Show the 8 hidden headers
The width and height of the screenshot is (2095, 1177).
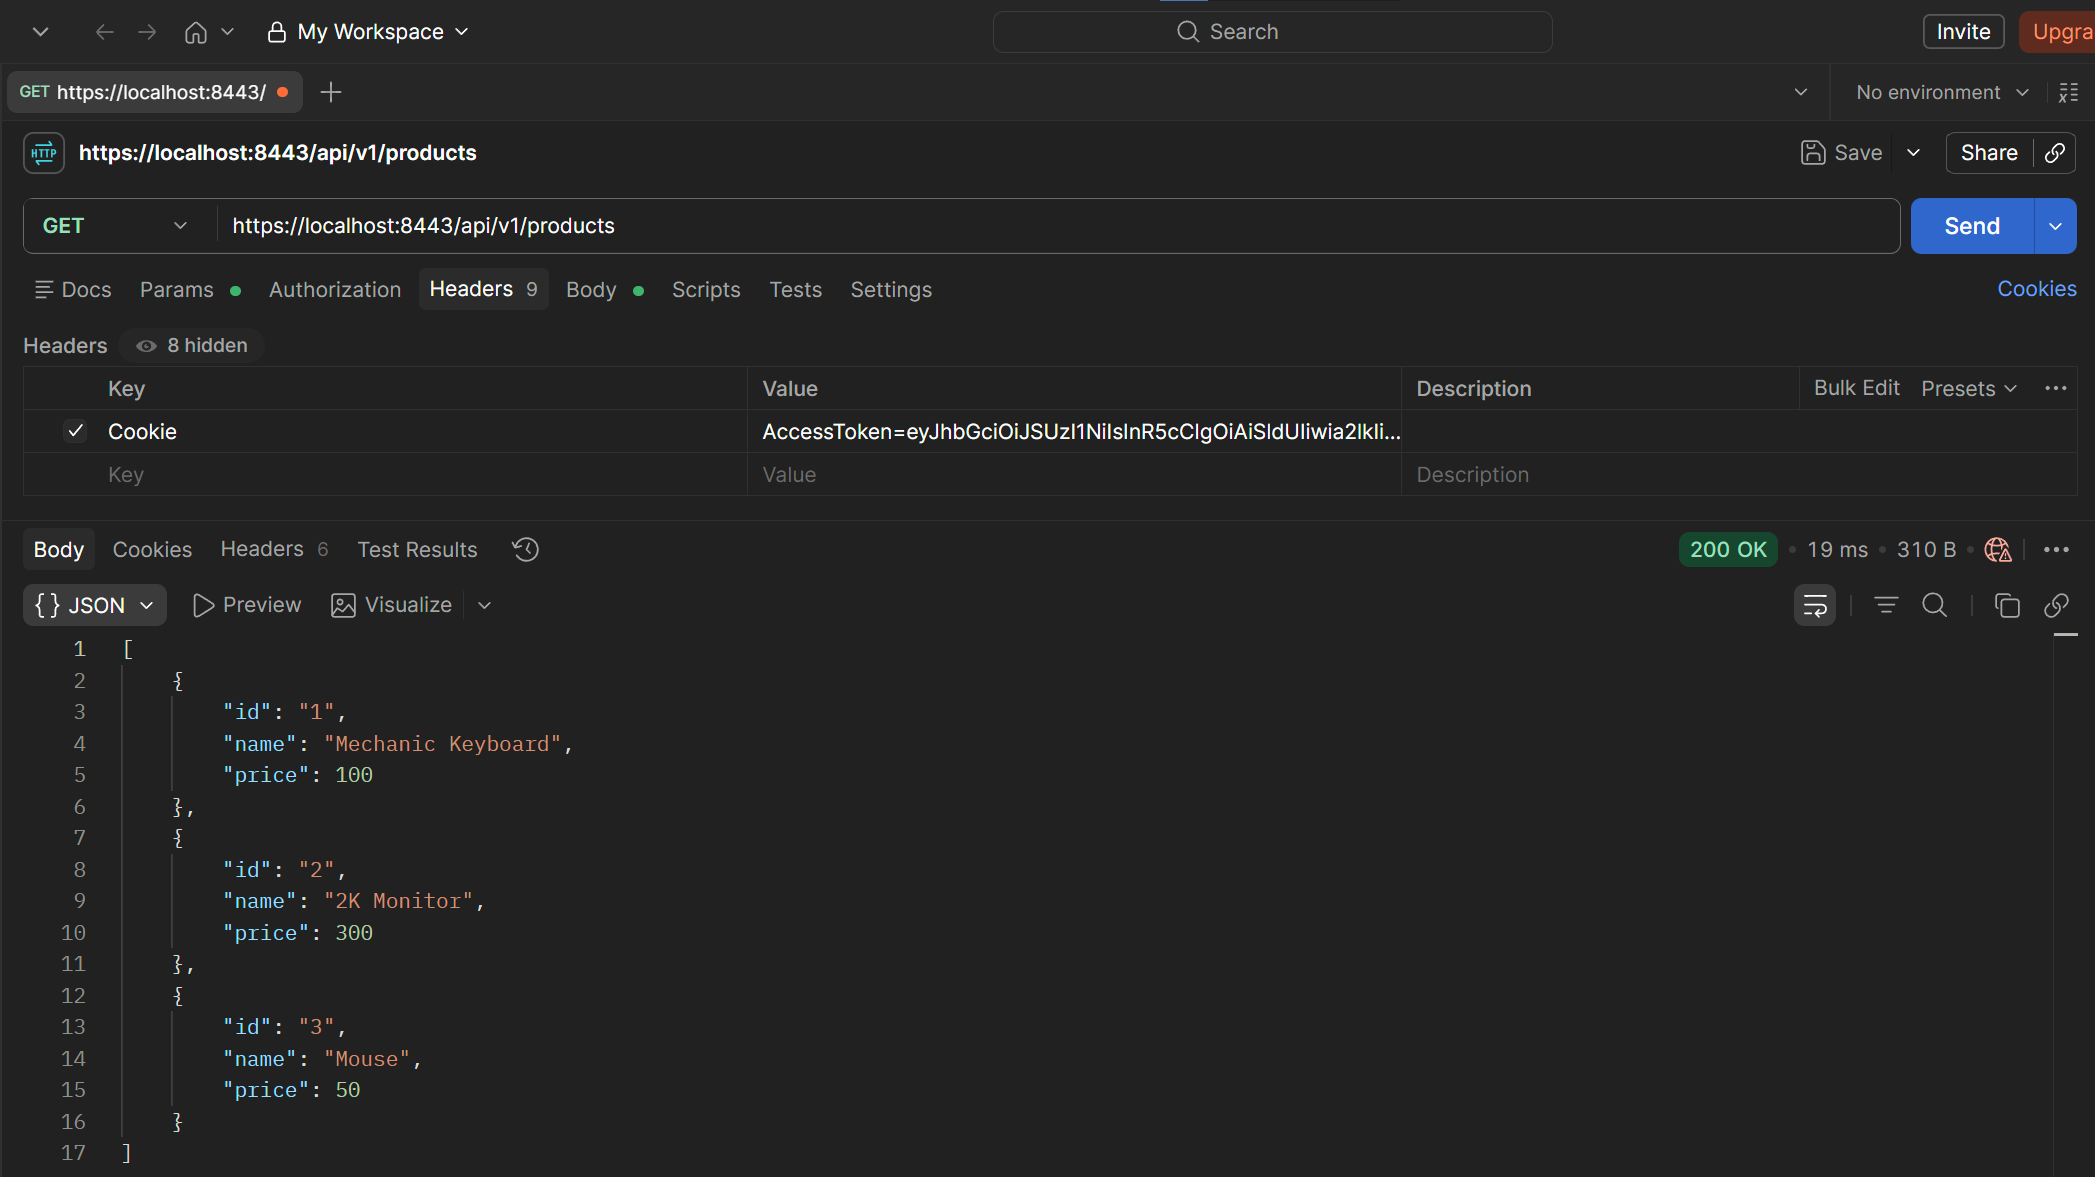192,345
